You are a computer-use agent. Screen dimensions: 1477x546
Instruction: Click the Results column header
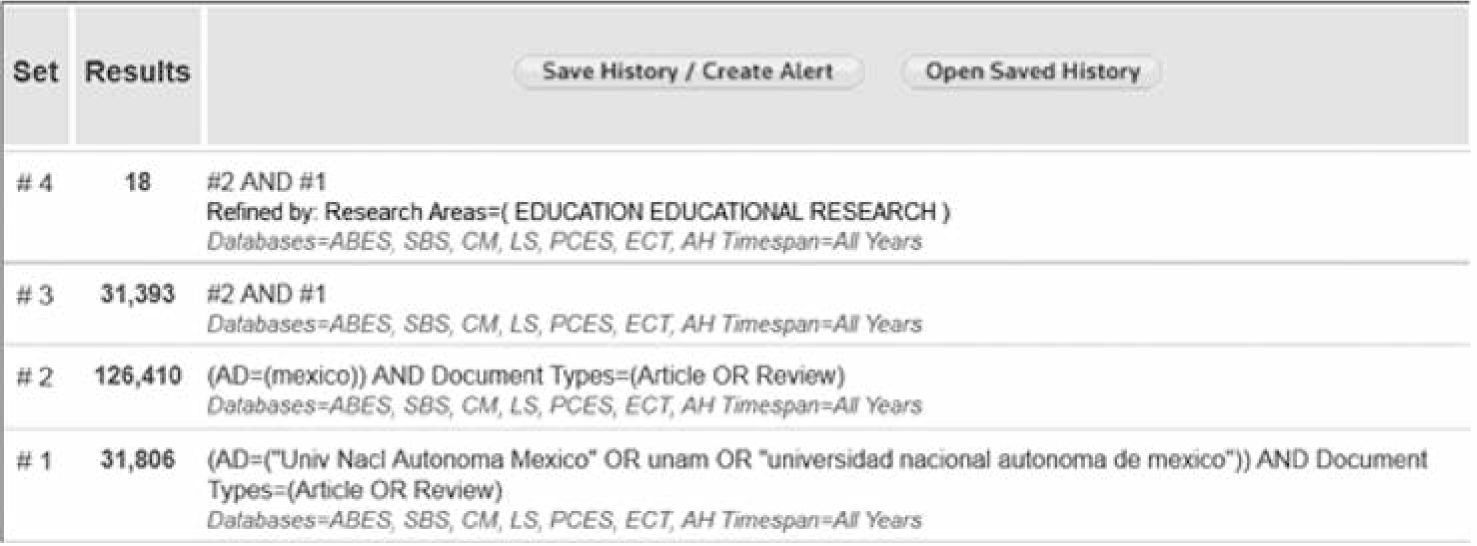tap(137, 73)
